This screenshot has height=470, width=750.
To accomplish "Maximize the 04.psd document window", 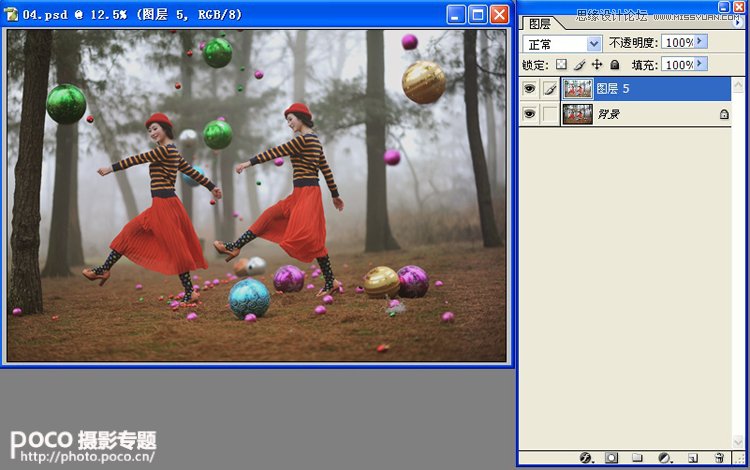I will (477, 14).
